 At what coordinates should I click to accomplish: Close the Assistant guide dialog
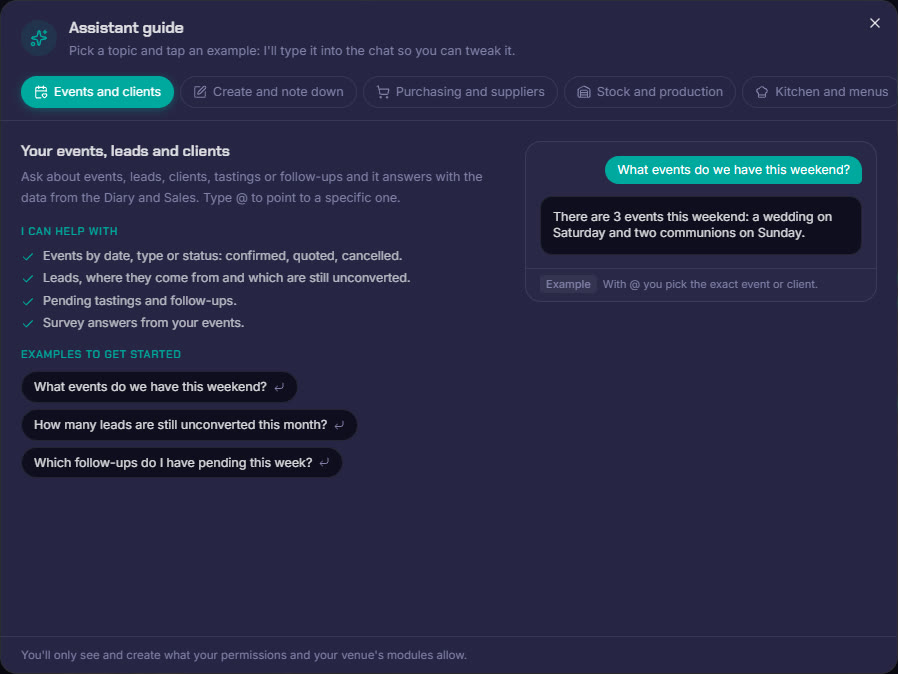874,23
